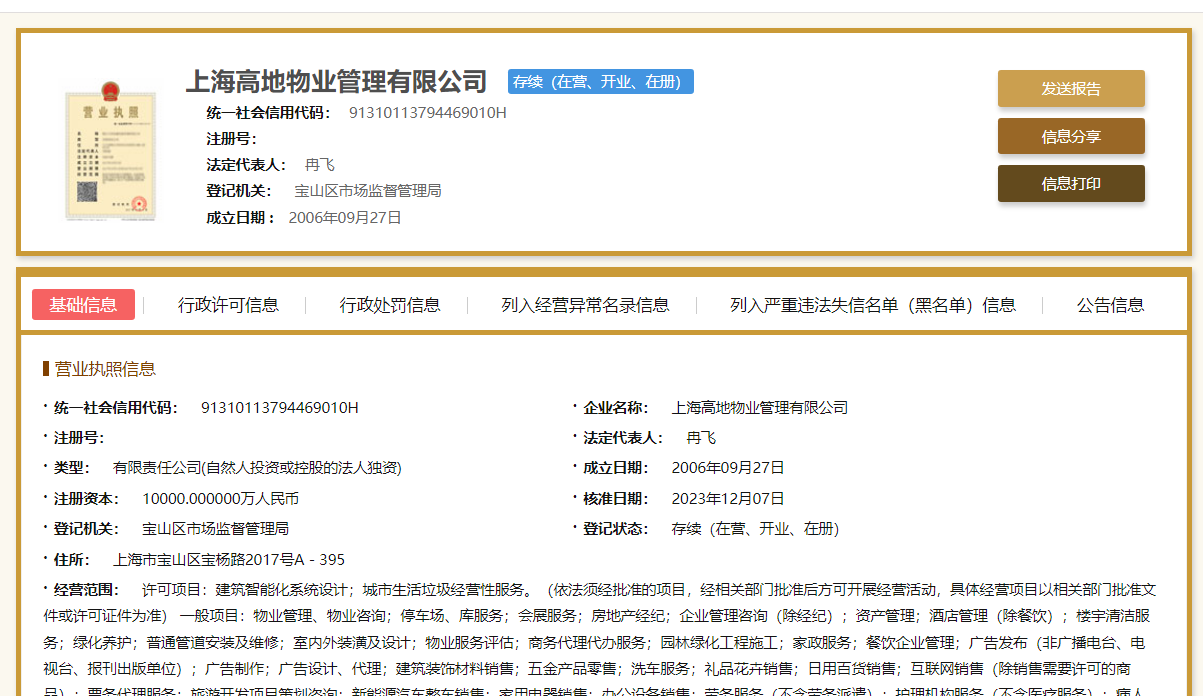Click the 住所 address 宝杨路2017号A-395
The width and height of the screenshot is (1203, 696).
[x=229, y=559]
